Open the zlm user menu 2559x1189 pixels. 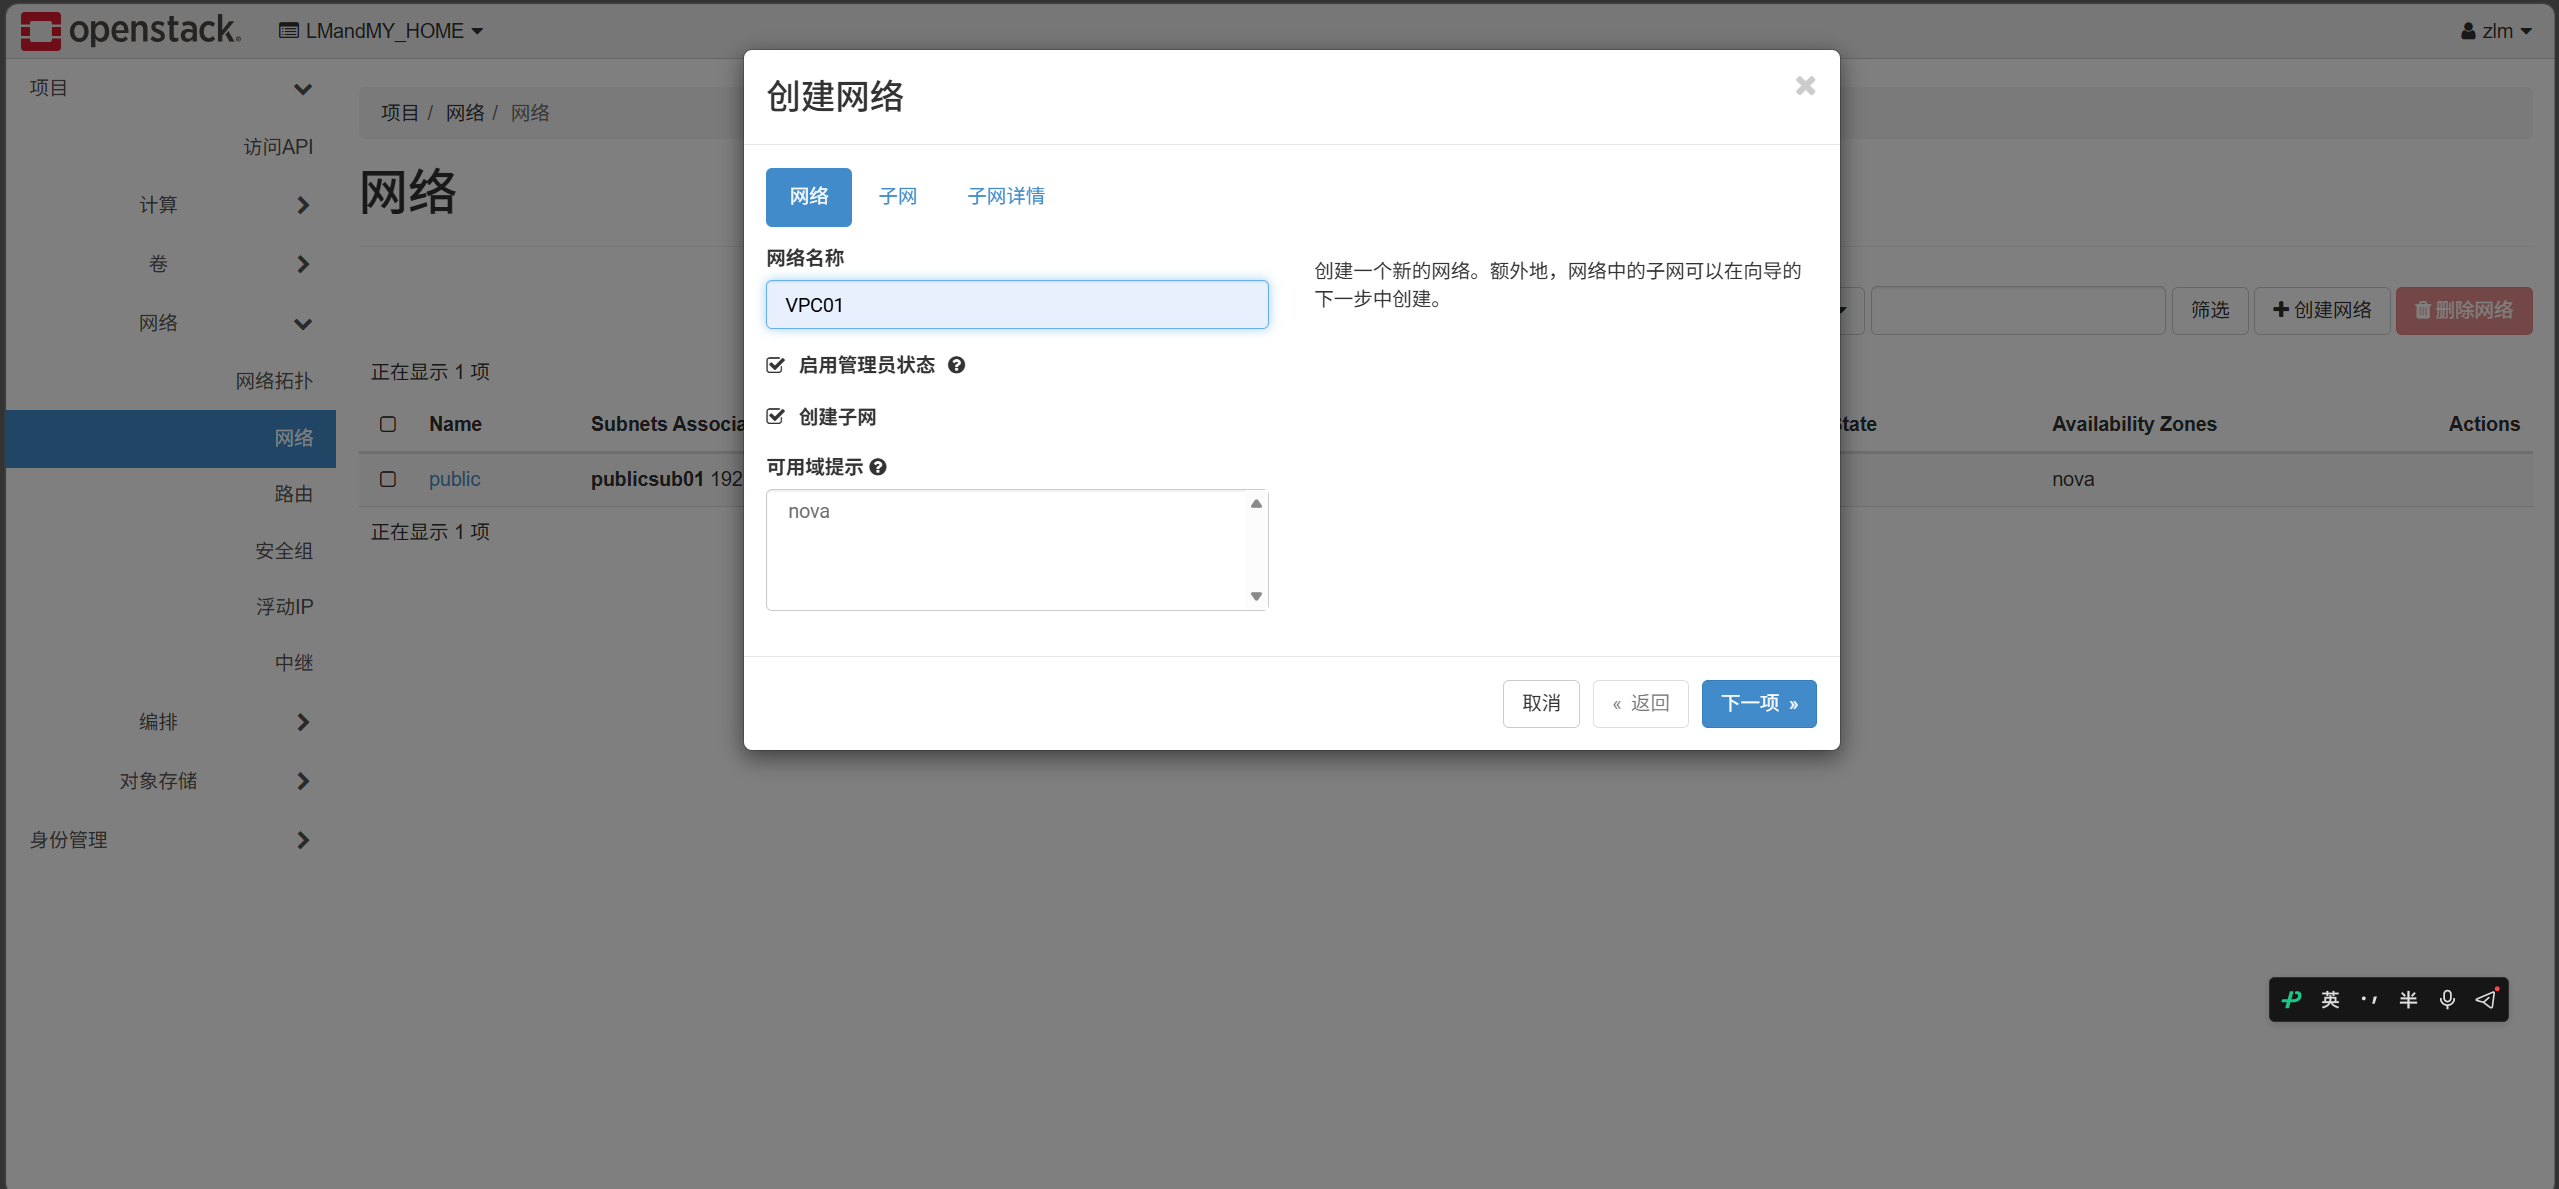pyautogui.click(x=2496, y=31)
